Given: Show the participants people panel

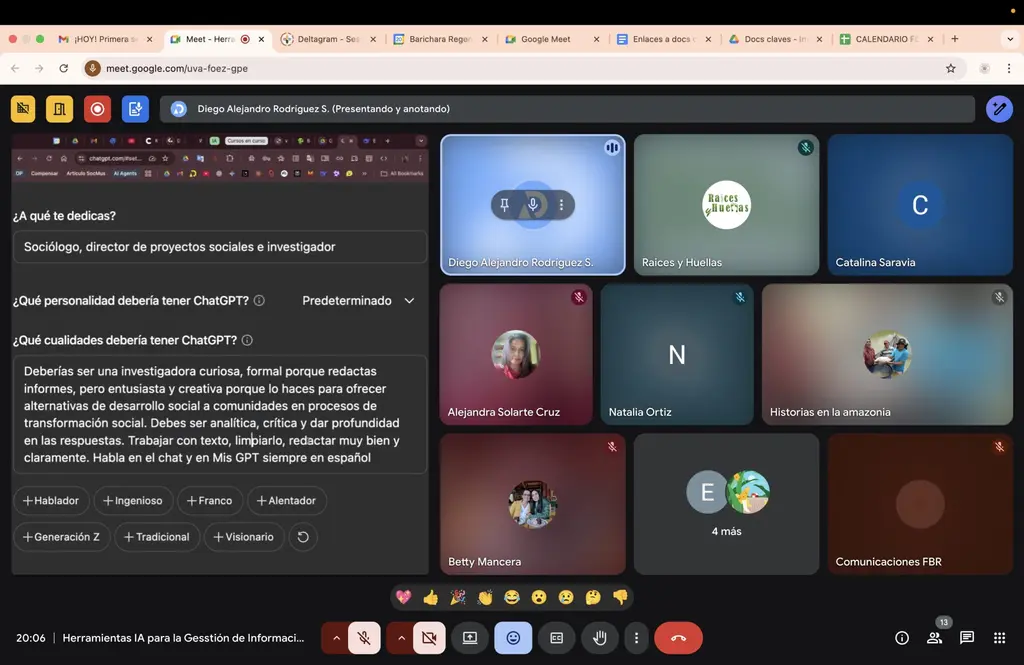Looking at the screenshot, I should click(x=935, y=638).
